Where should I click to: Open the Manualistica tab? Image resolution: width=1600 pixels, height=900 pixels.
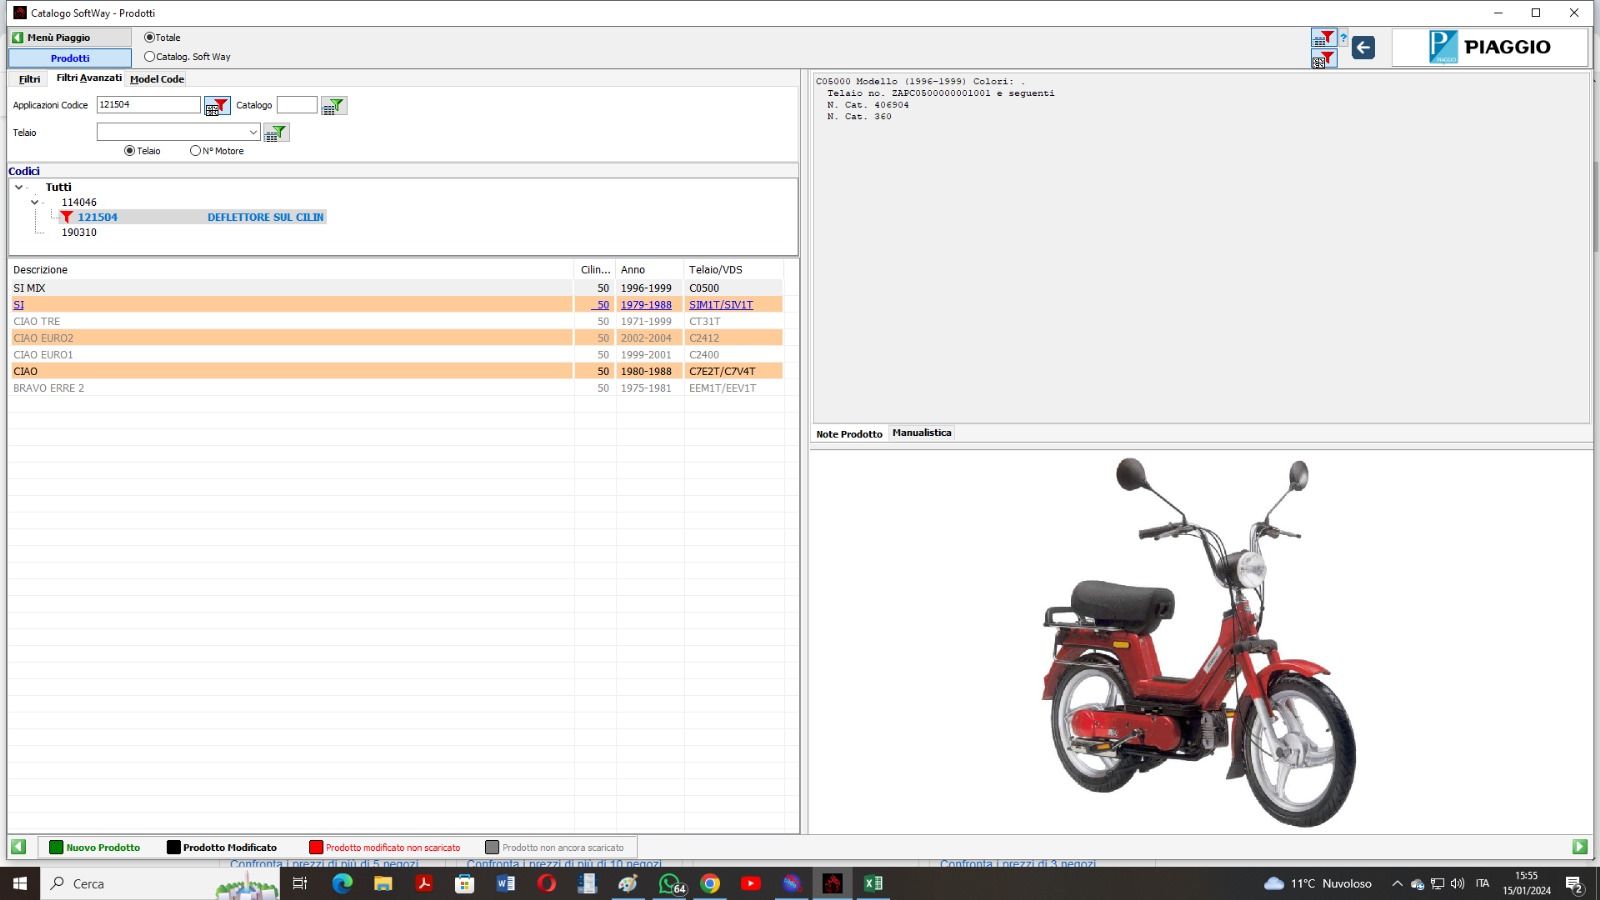pos(921,433)
